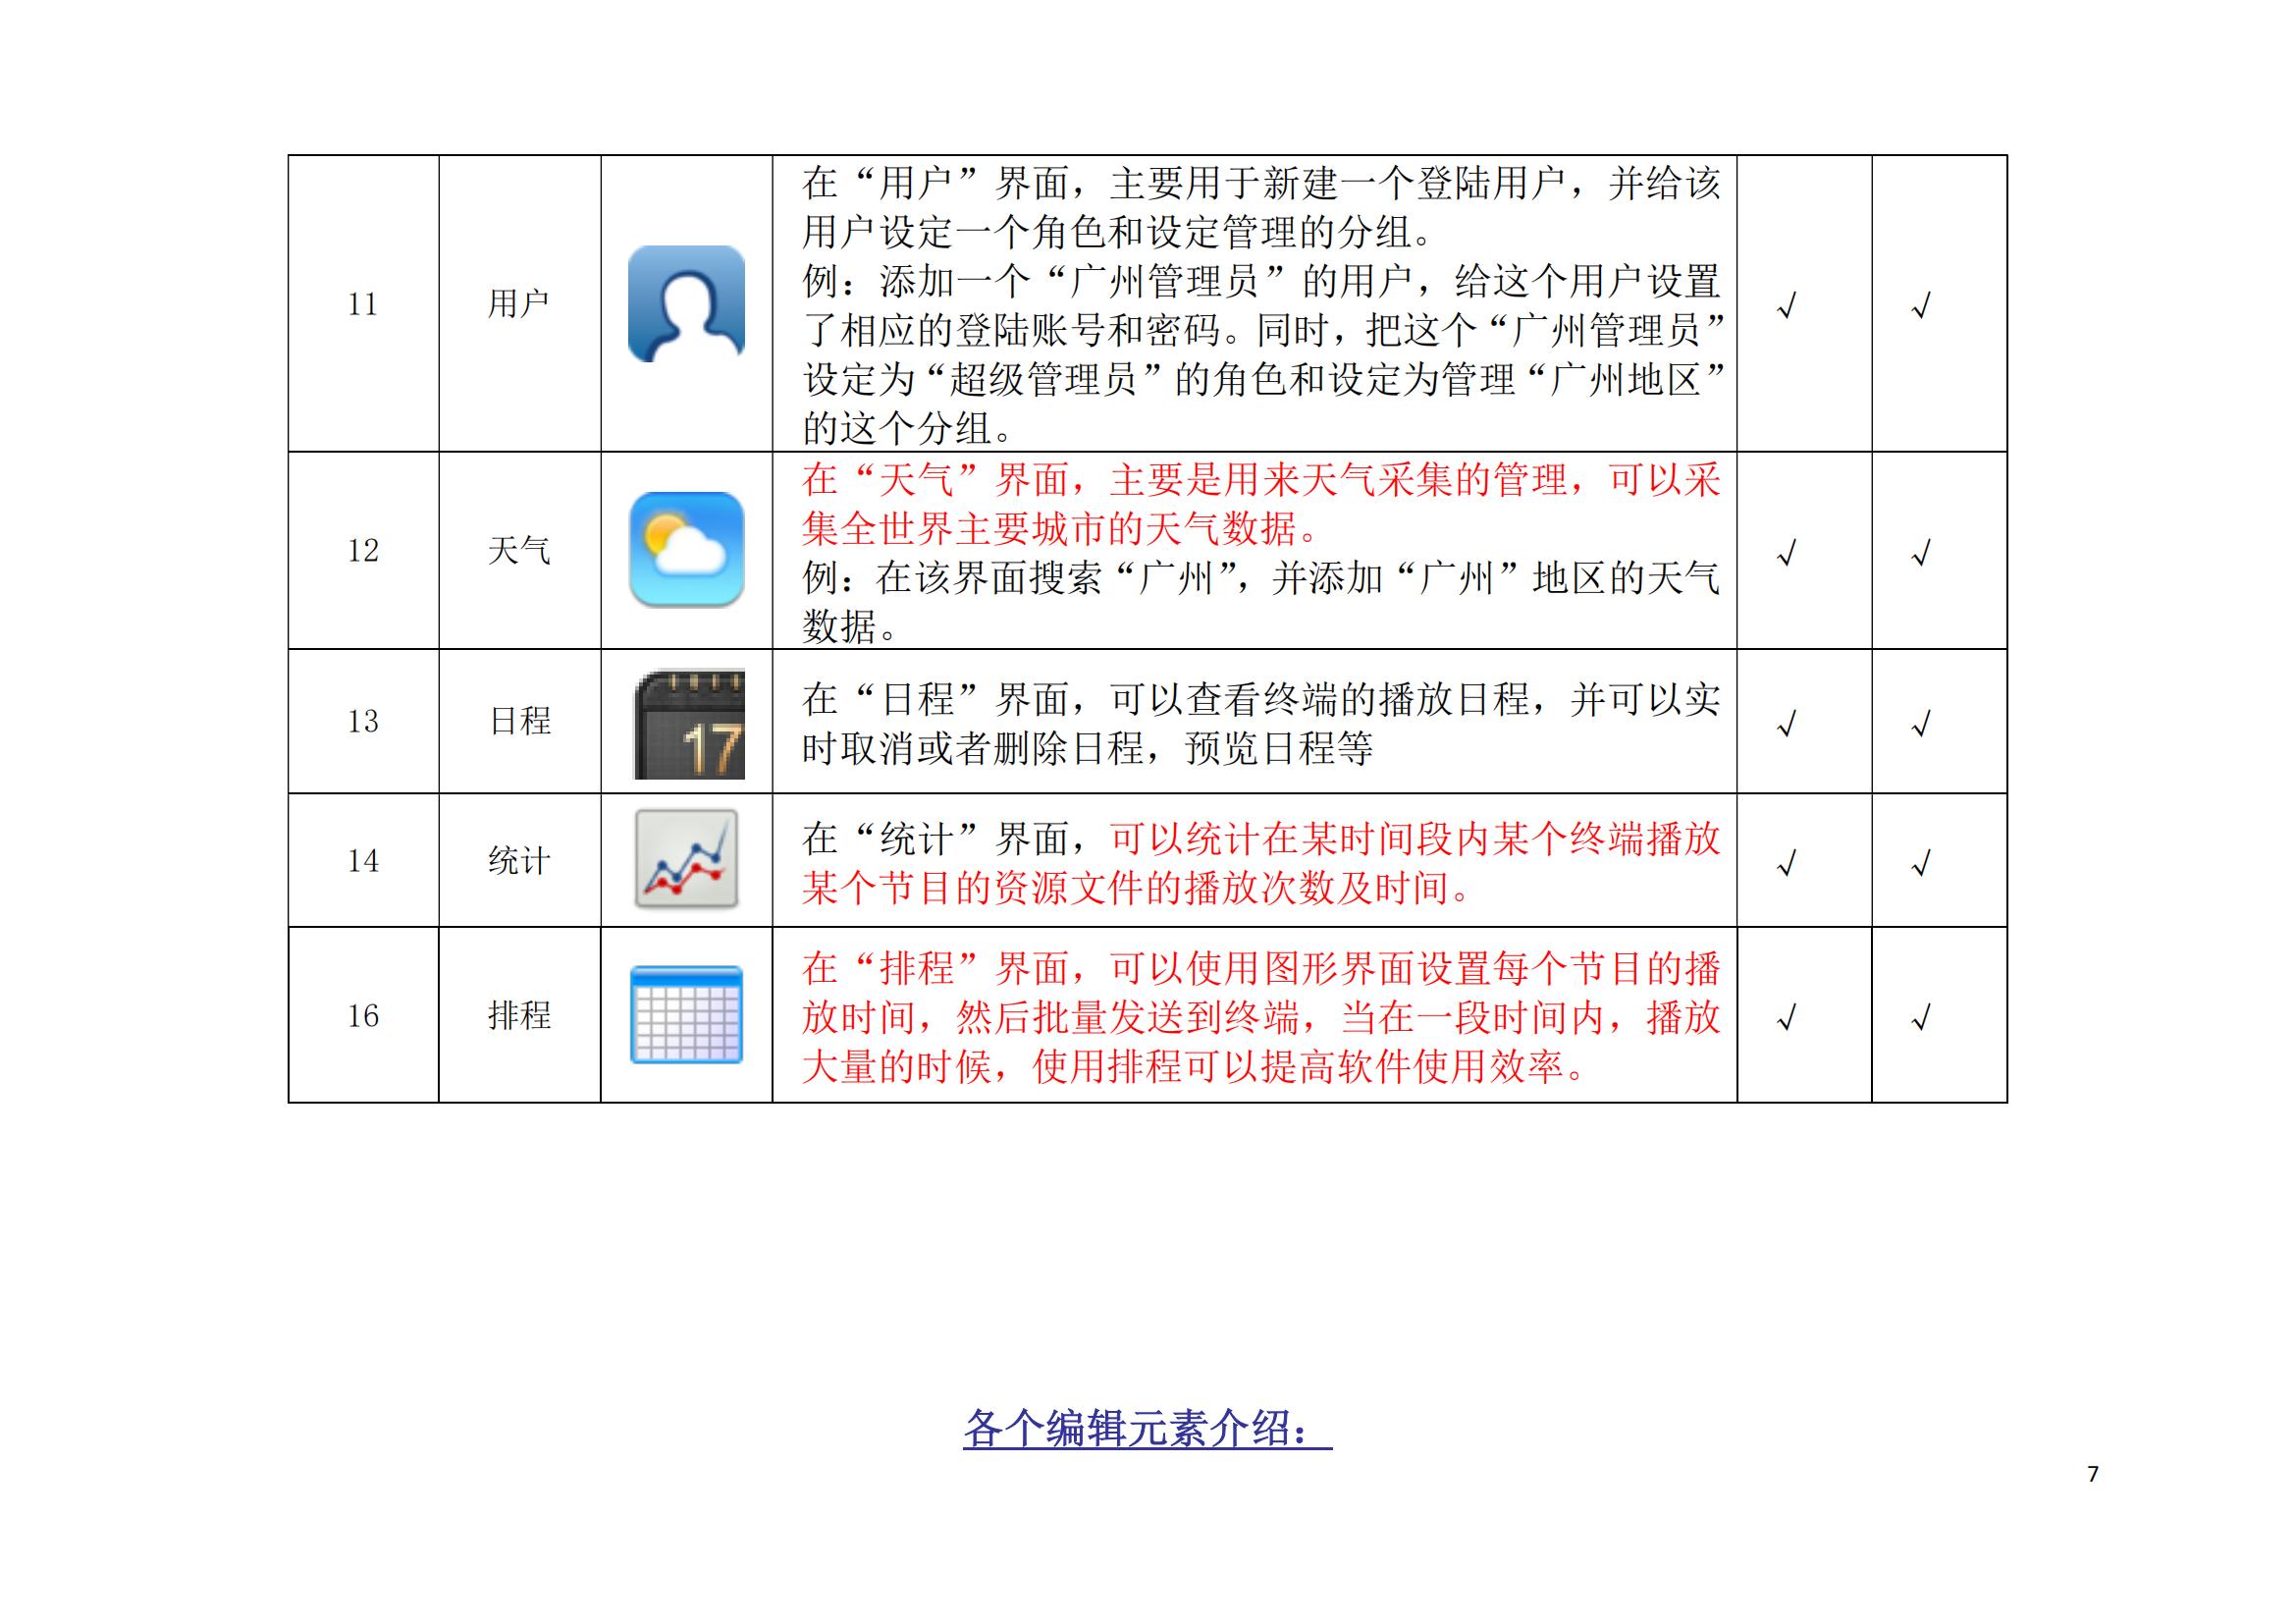This screenshot has width=2296, height=1624.
Task: Click the 用户 name cell
Action: pyautogui.click(x=519, y=304)
